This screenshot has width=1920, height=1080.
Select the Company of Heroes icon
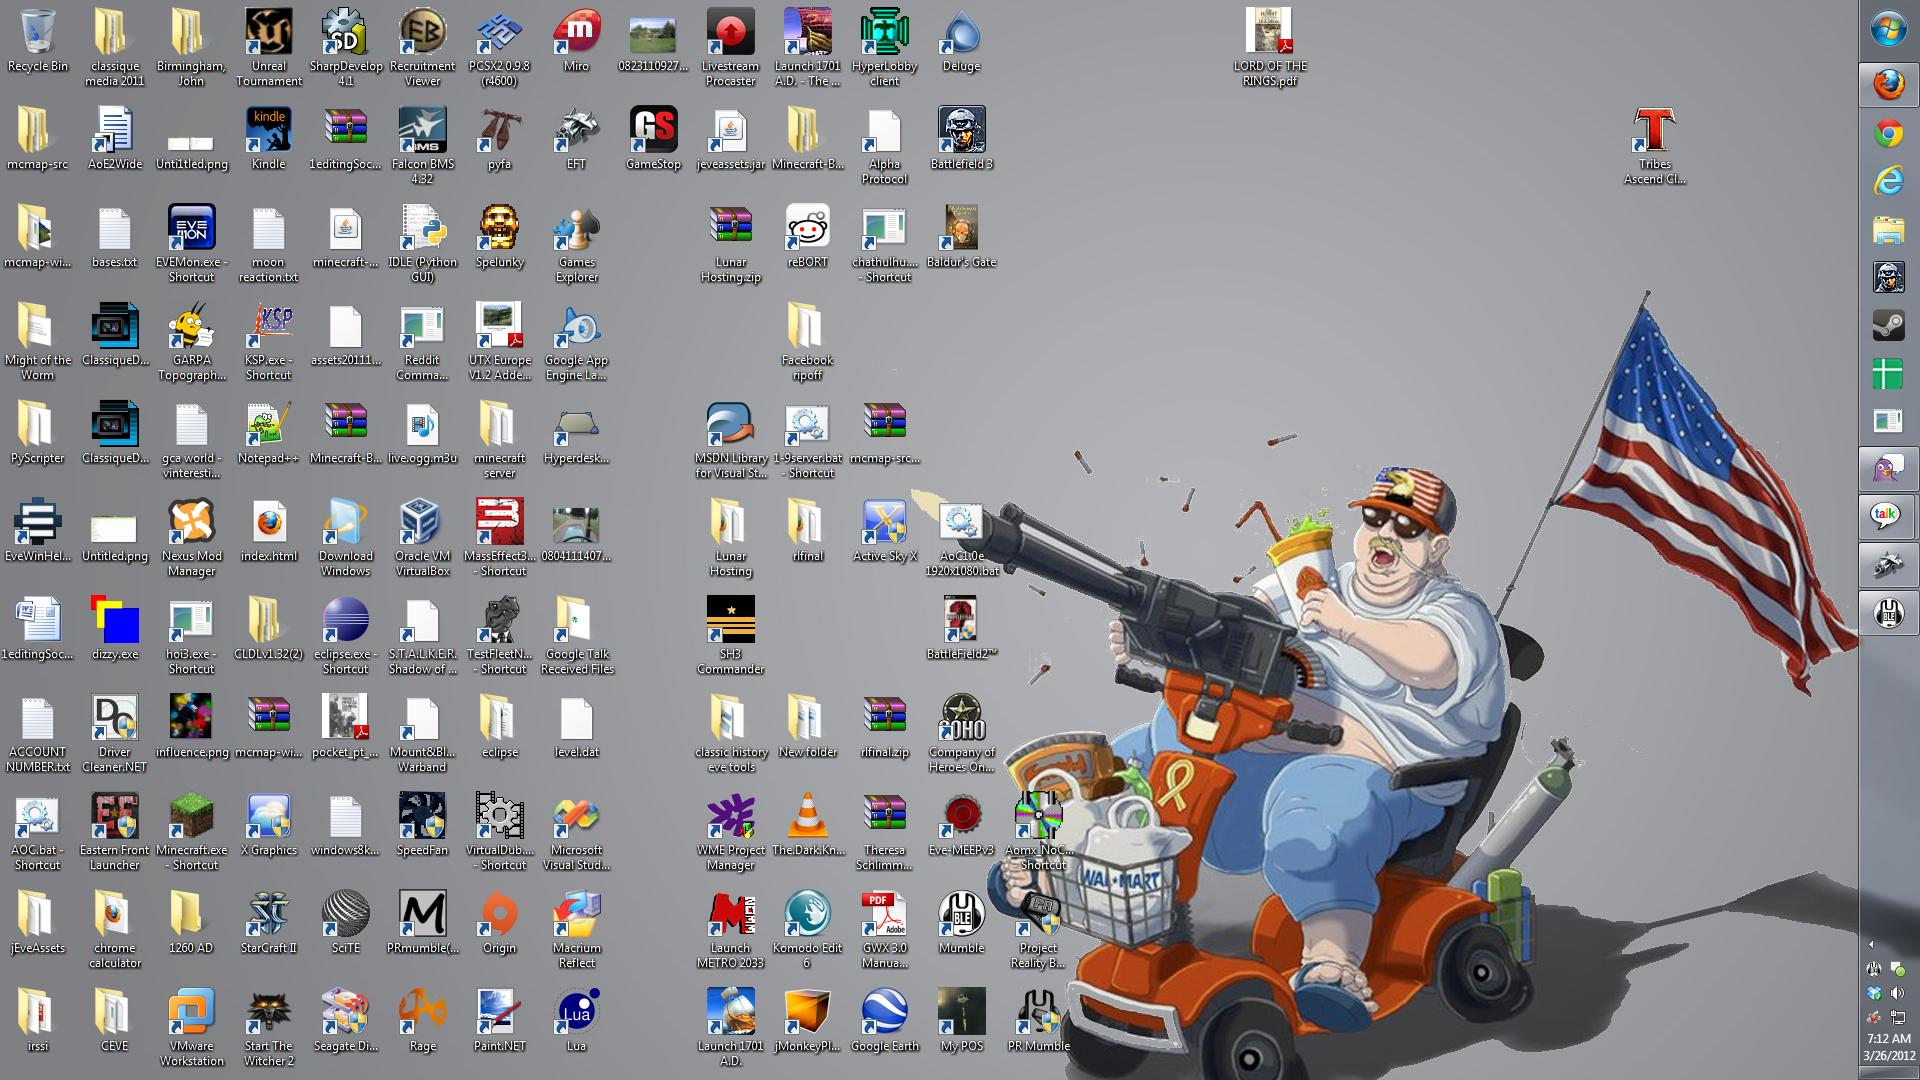click(961, 734)
